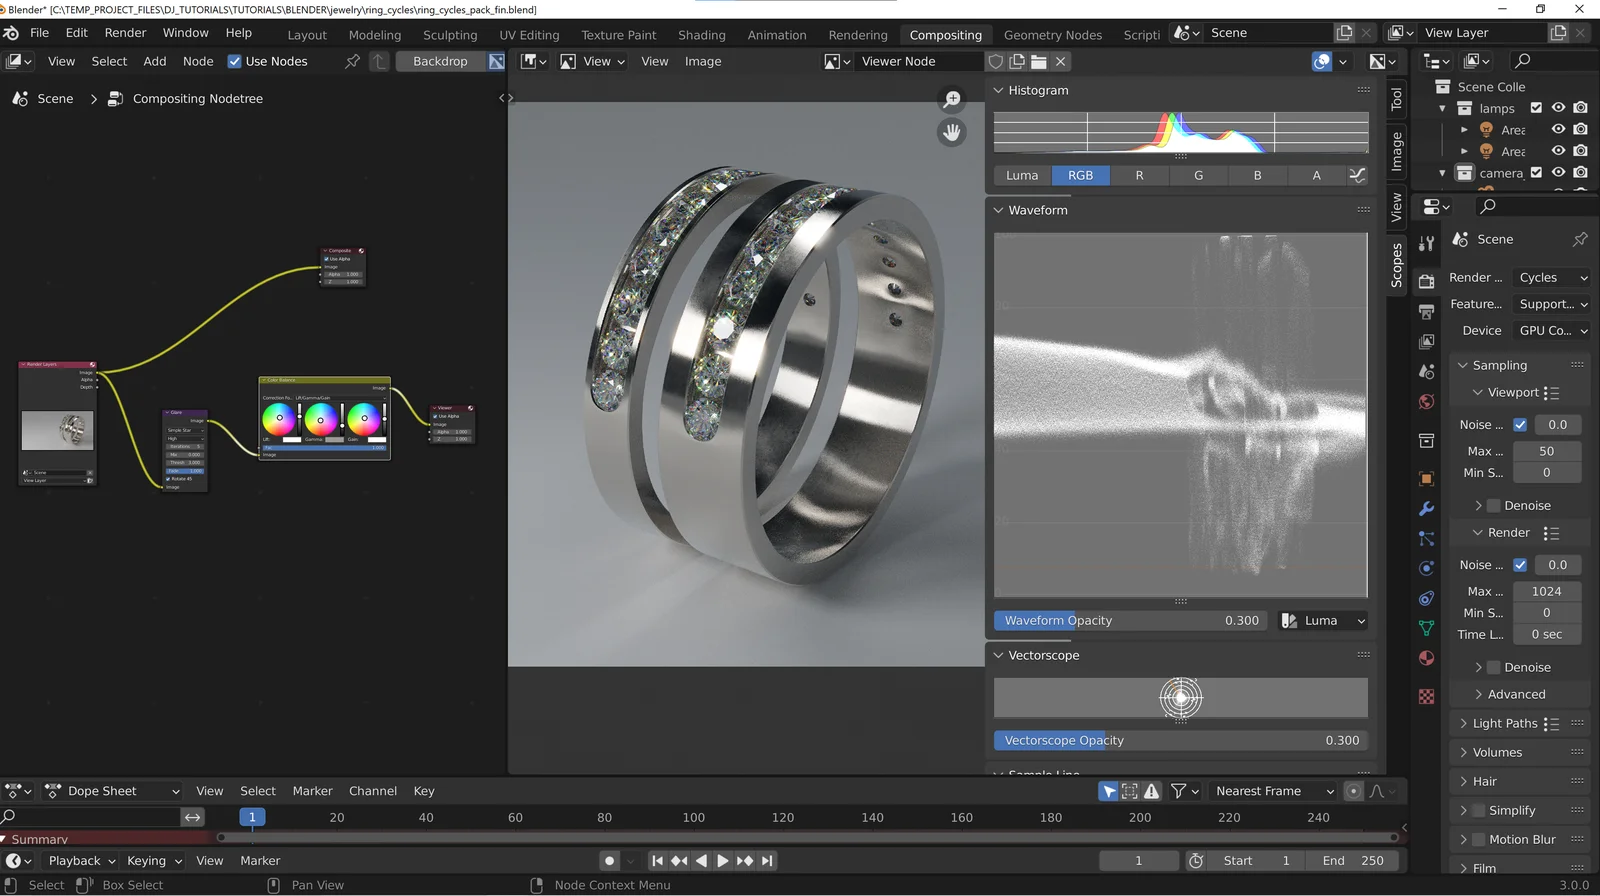
Task: Open the Modifiers wrench icon
Action: 1427,508
